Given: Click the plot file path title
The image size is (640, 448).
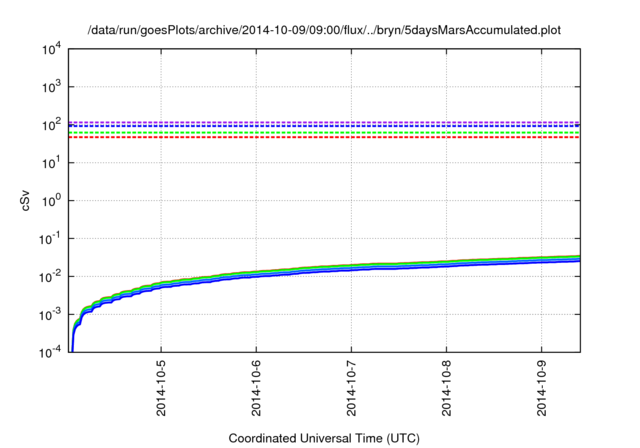Looking at the screenshot, I should coord(324,30).
